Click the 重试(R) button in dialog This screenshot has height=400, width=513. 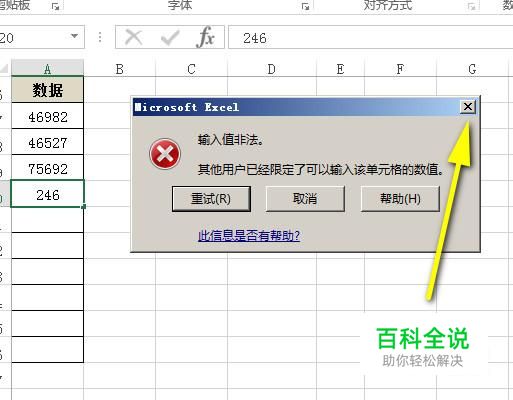(211, 199)
